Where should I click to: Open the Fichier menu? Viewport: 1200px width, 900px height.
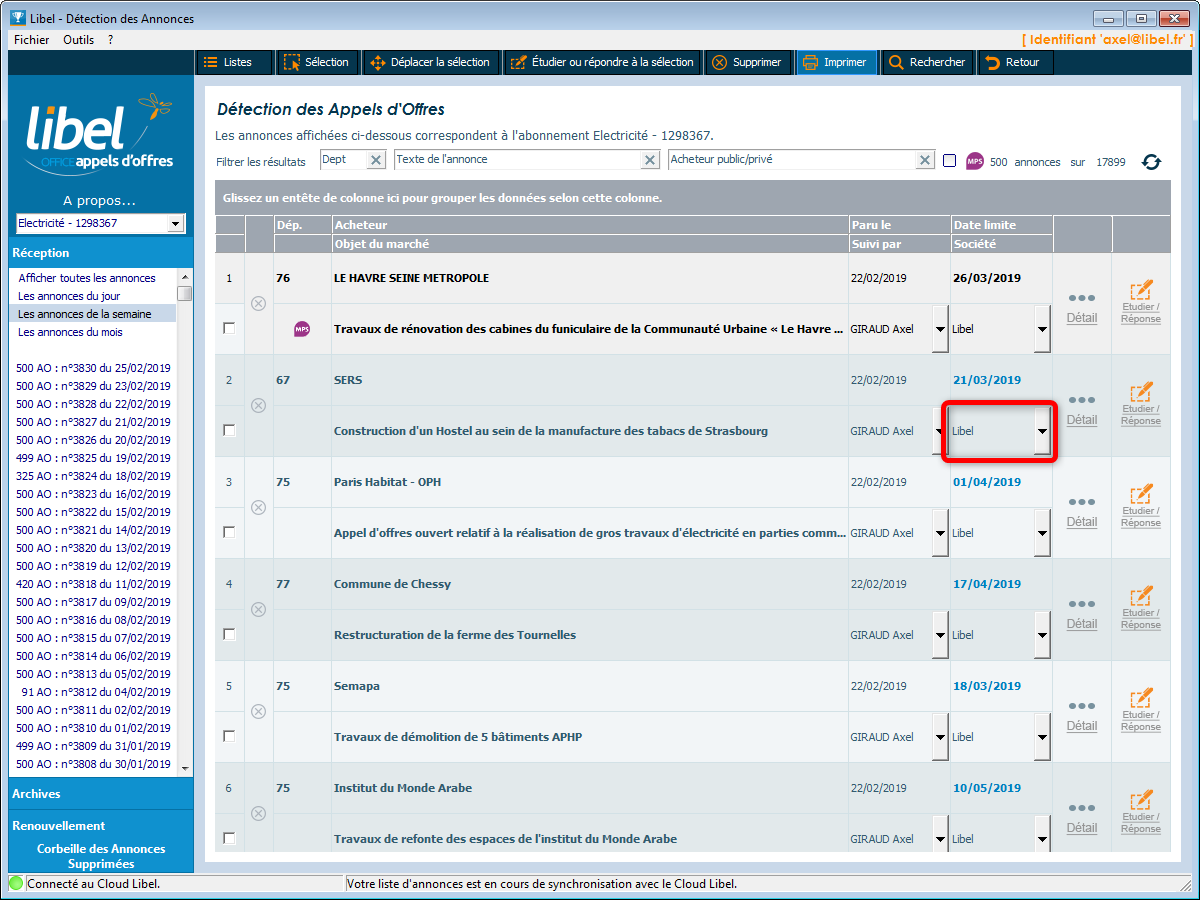(x=32, y=39)
